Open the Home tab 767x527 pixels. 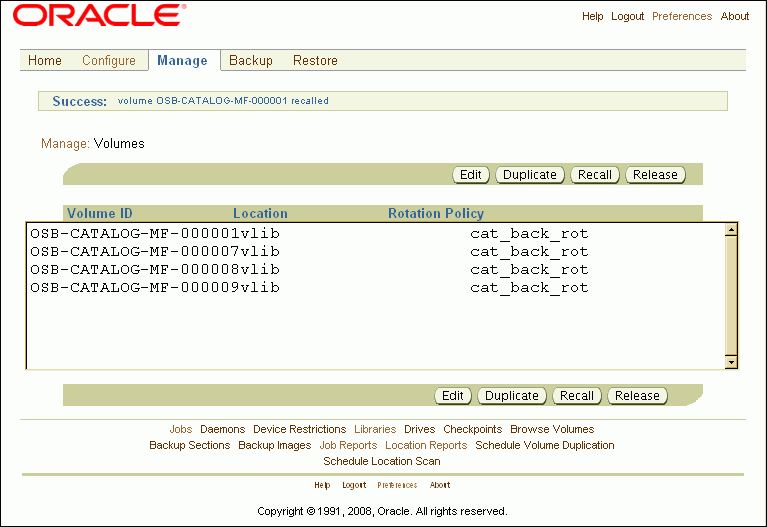[45, 60]
